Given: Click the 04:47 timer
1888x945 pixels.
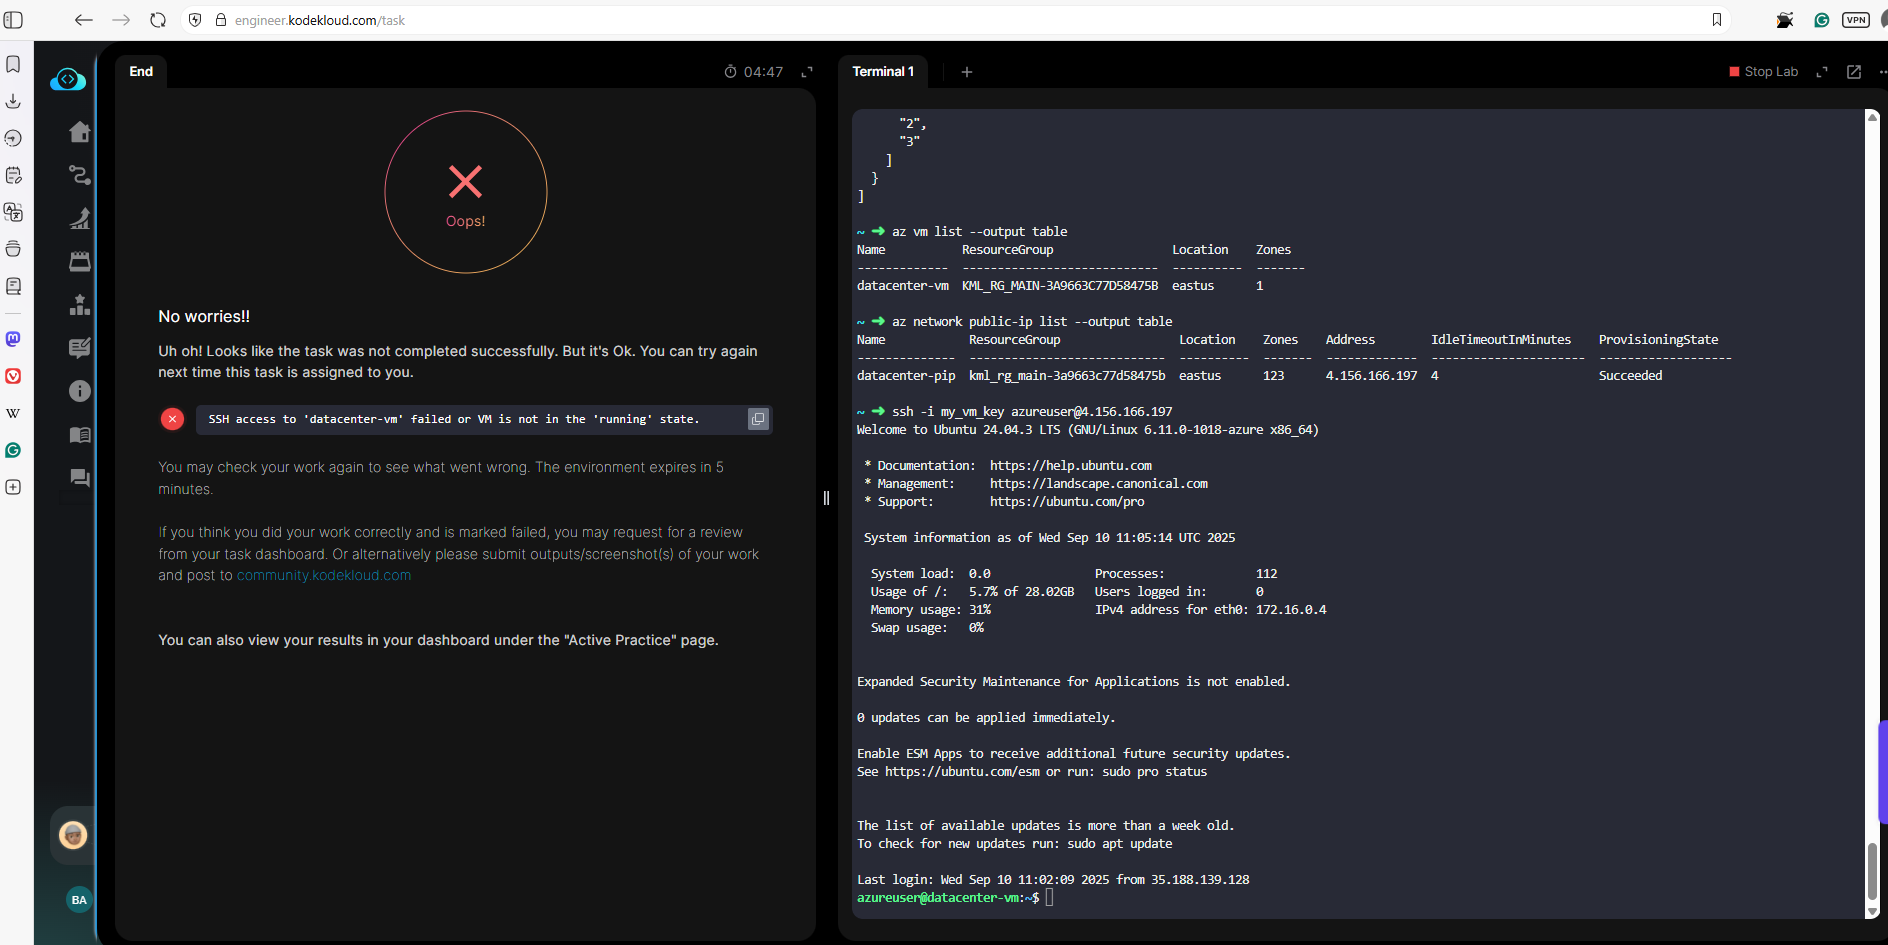Looking at the screenshot, I should pos(754,72).
